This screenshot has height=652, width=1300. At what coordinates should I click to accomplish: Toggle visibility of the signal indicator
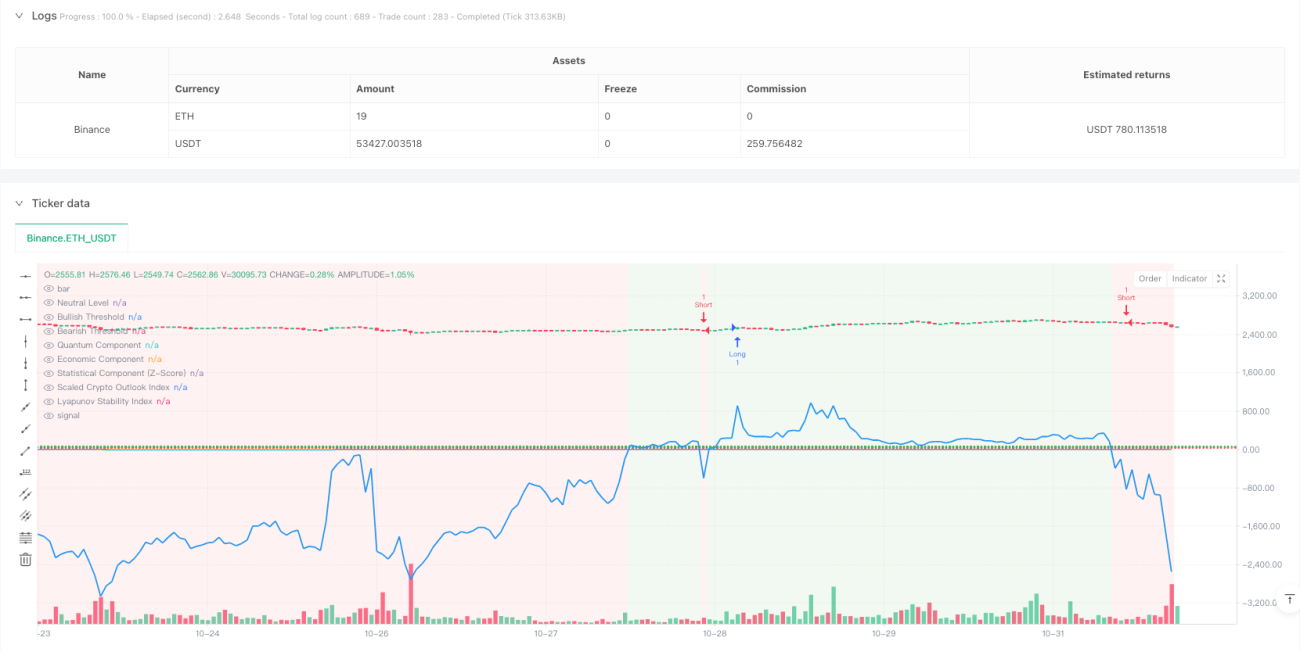point(49,415)
